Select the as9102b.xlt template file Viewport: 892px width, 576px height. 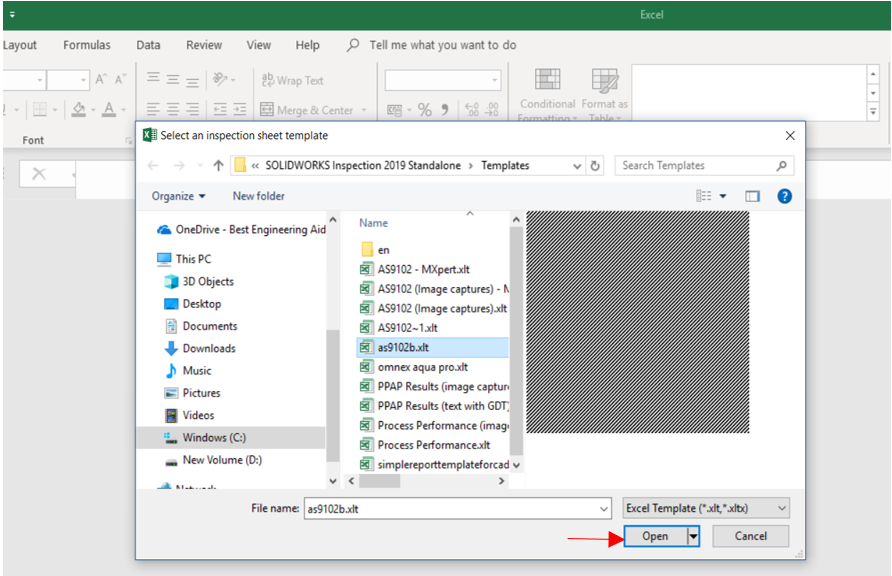coord(432,347)
